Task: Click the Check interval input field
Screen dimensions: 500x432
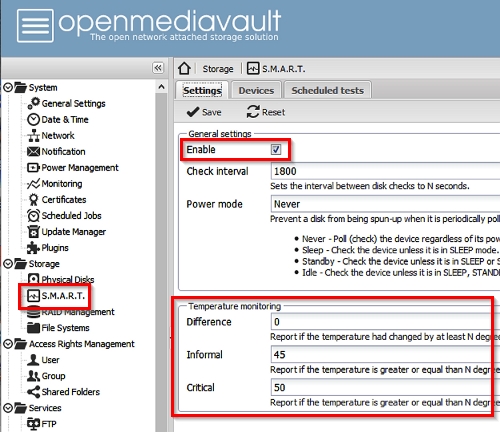Action: [x=385, y=171]
